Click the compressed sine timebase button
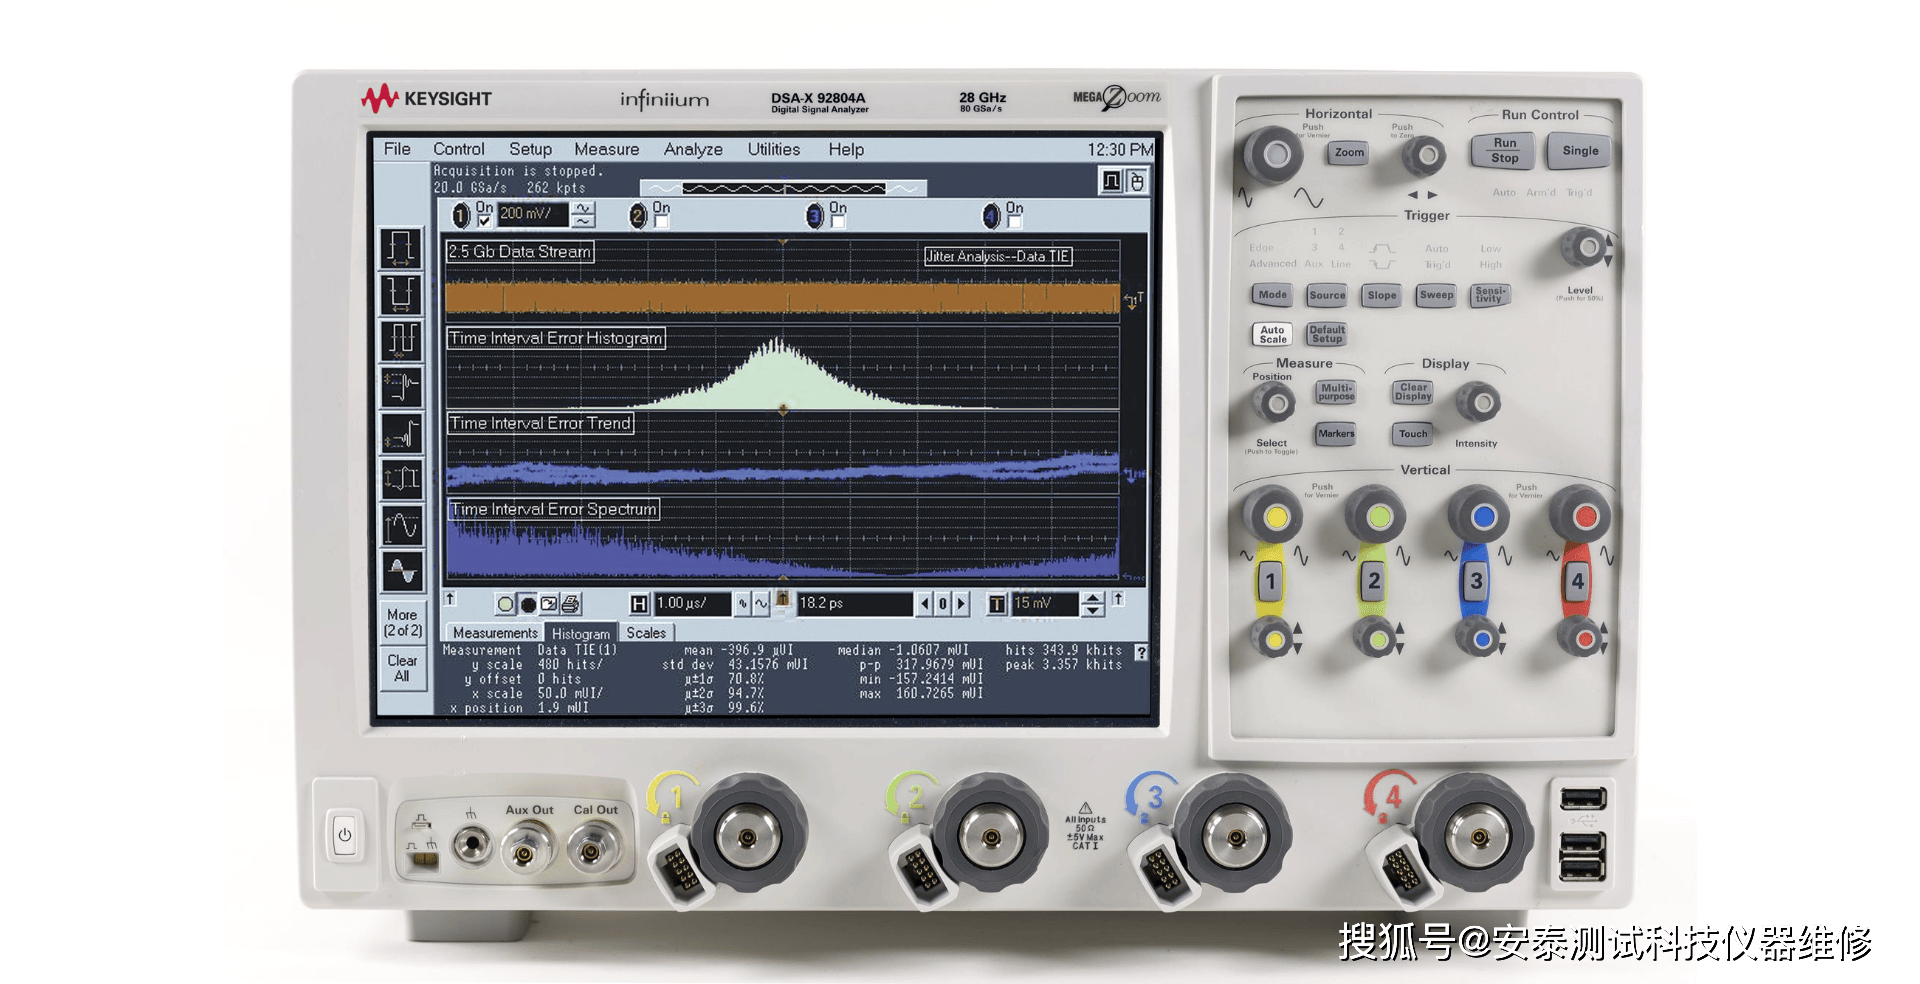 point(743,604)
